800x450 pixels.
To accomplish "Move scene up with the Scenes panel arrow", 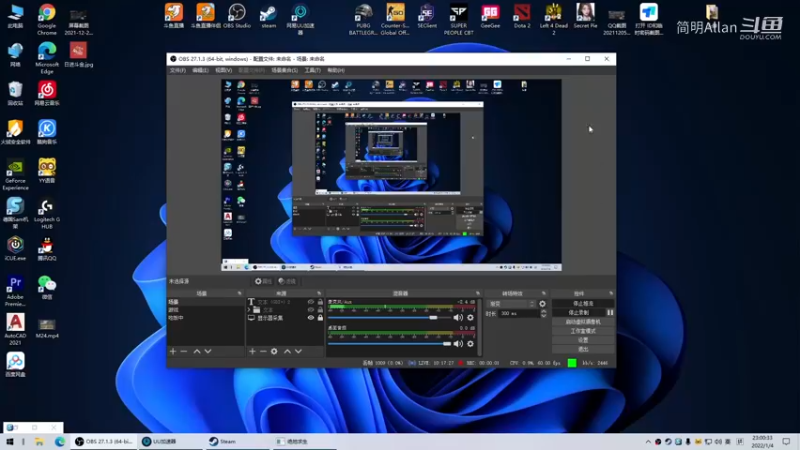I will point(197,351).
